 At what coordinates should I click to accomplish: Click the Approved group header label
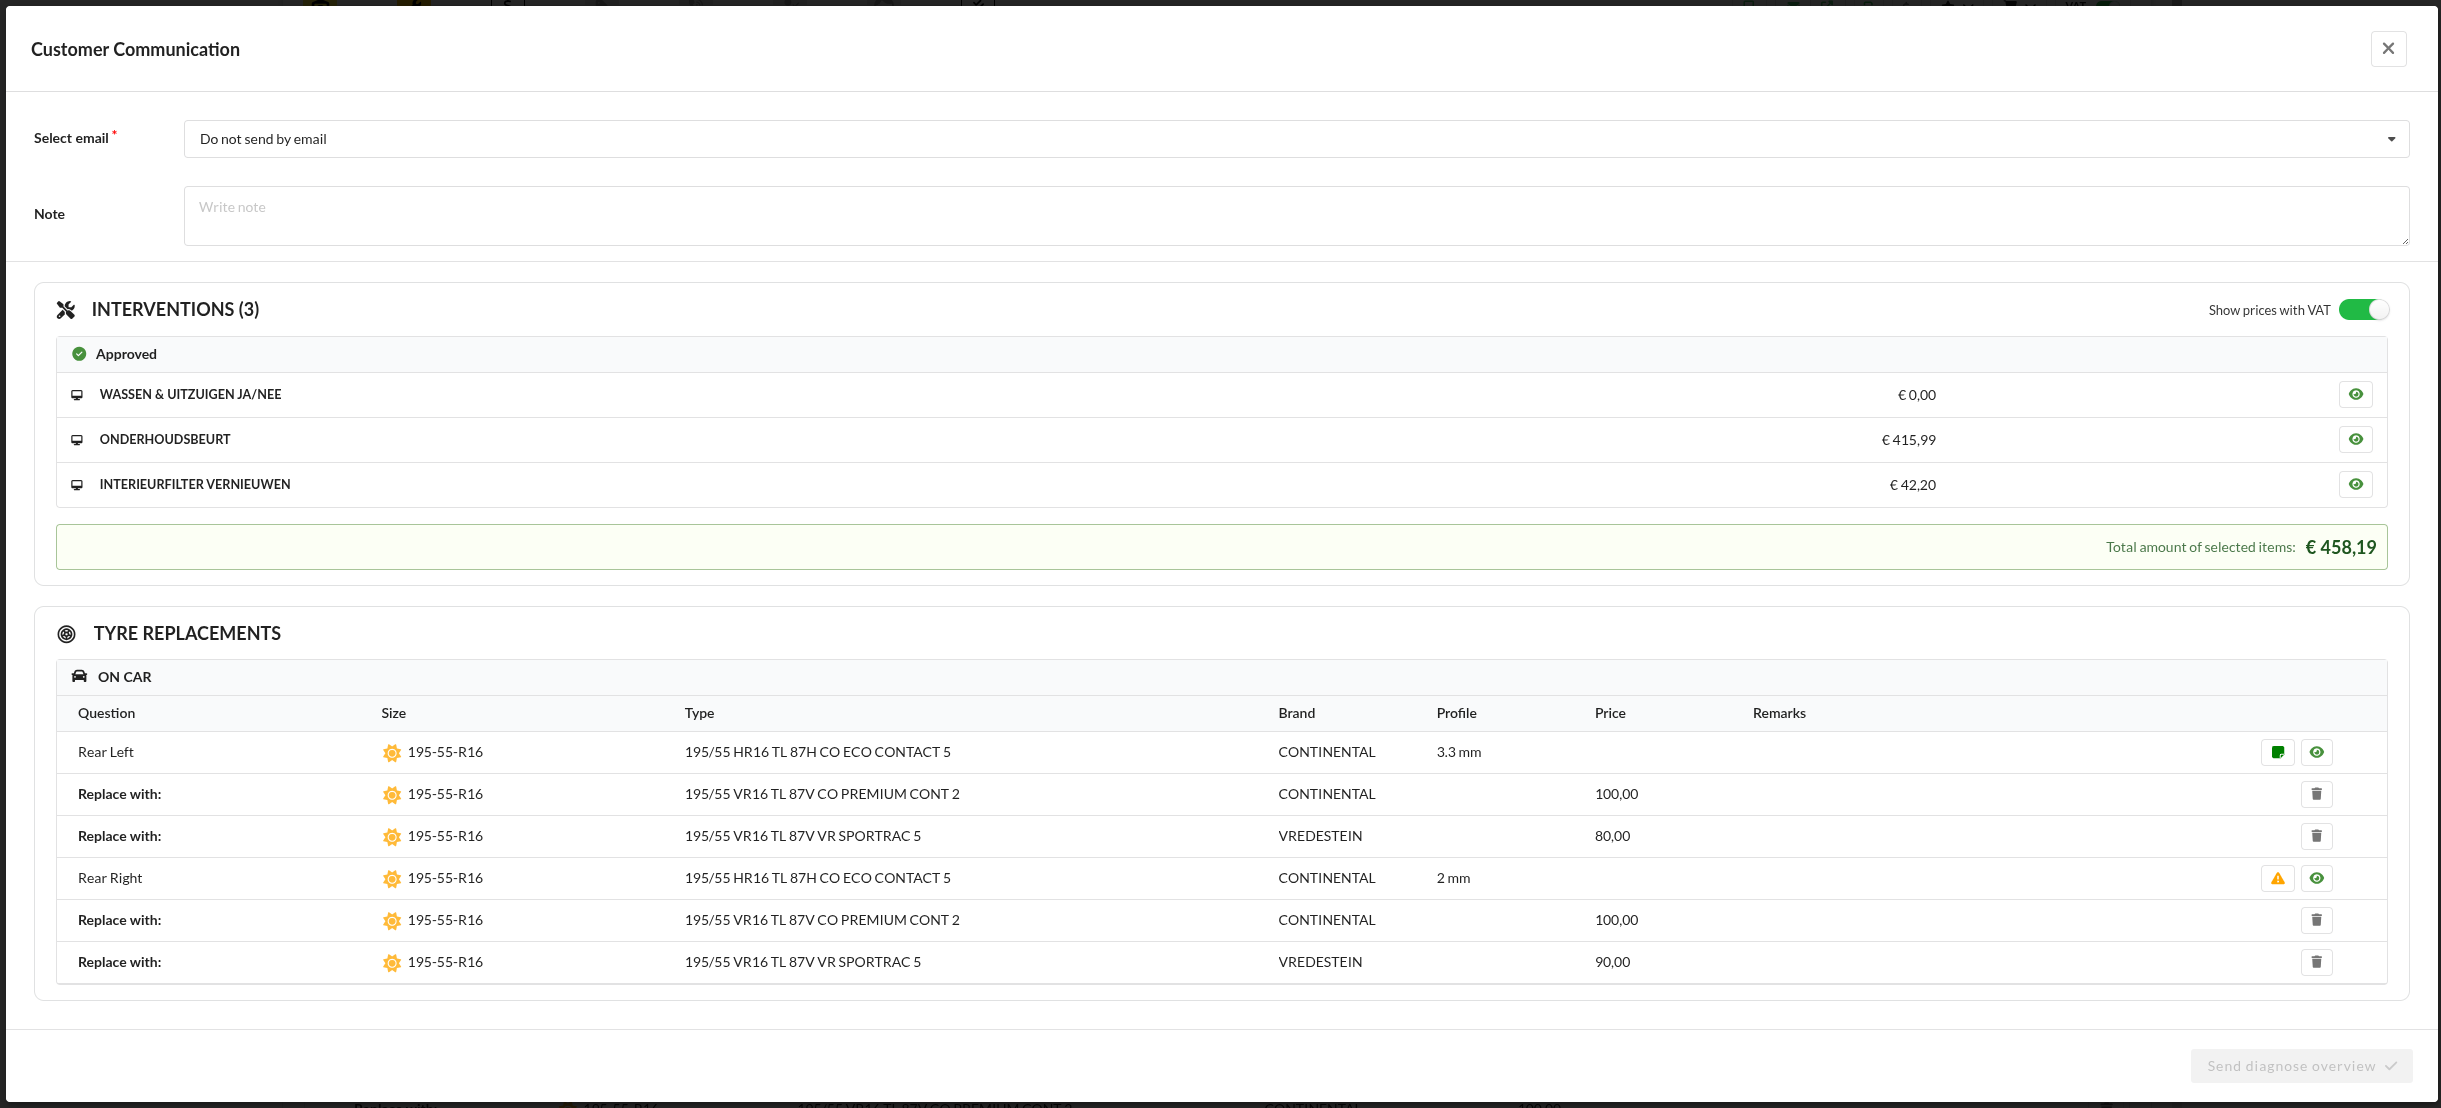tap(126, 354)
